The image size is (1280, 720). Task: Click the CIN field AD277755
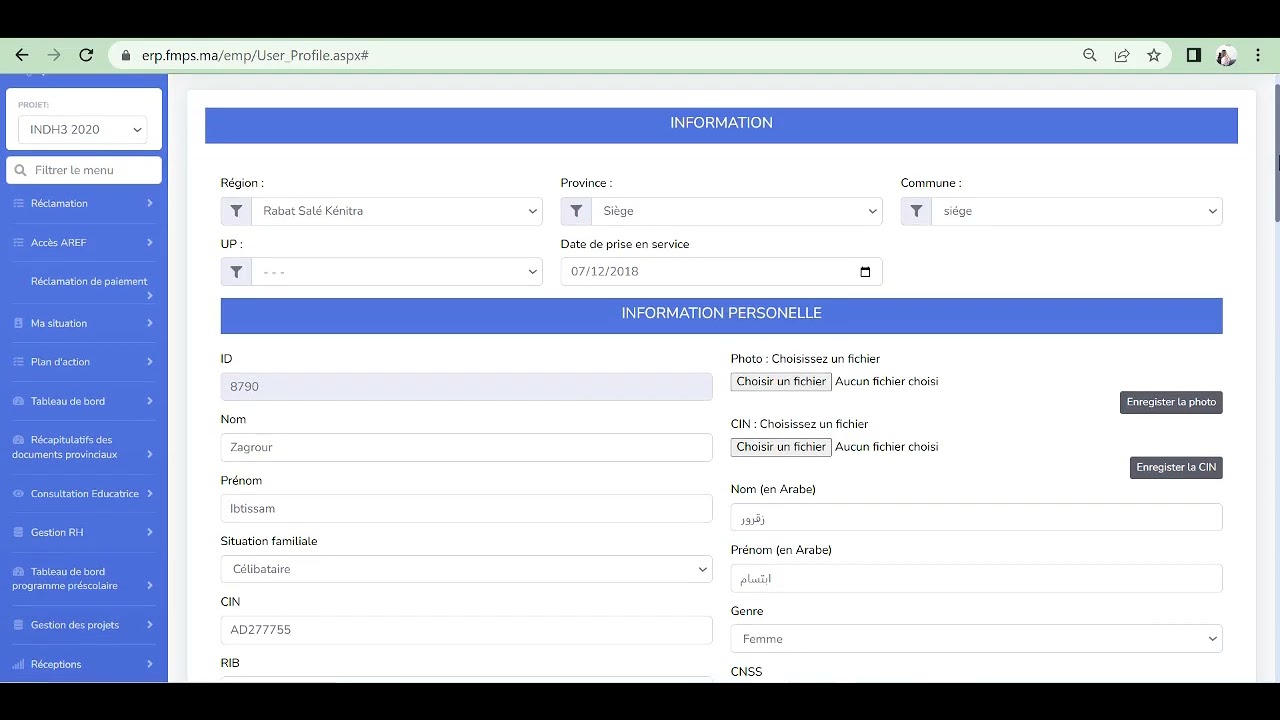pos(466,630)
